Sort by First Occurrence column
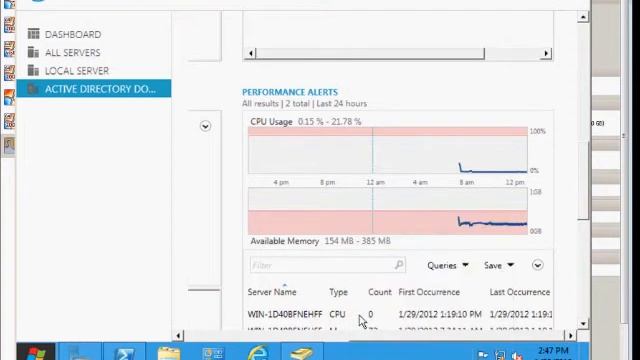 click(x=429, y=292)
